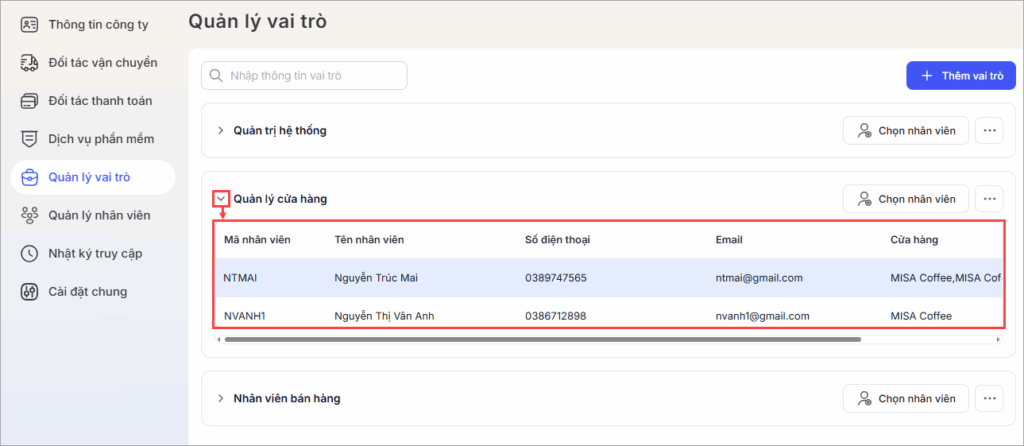1024x446 pixels.
Task: Expand the Quản trị hệ thống role
Action: (221, 131)
